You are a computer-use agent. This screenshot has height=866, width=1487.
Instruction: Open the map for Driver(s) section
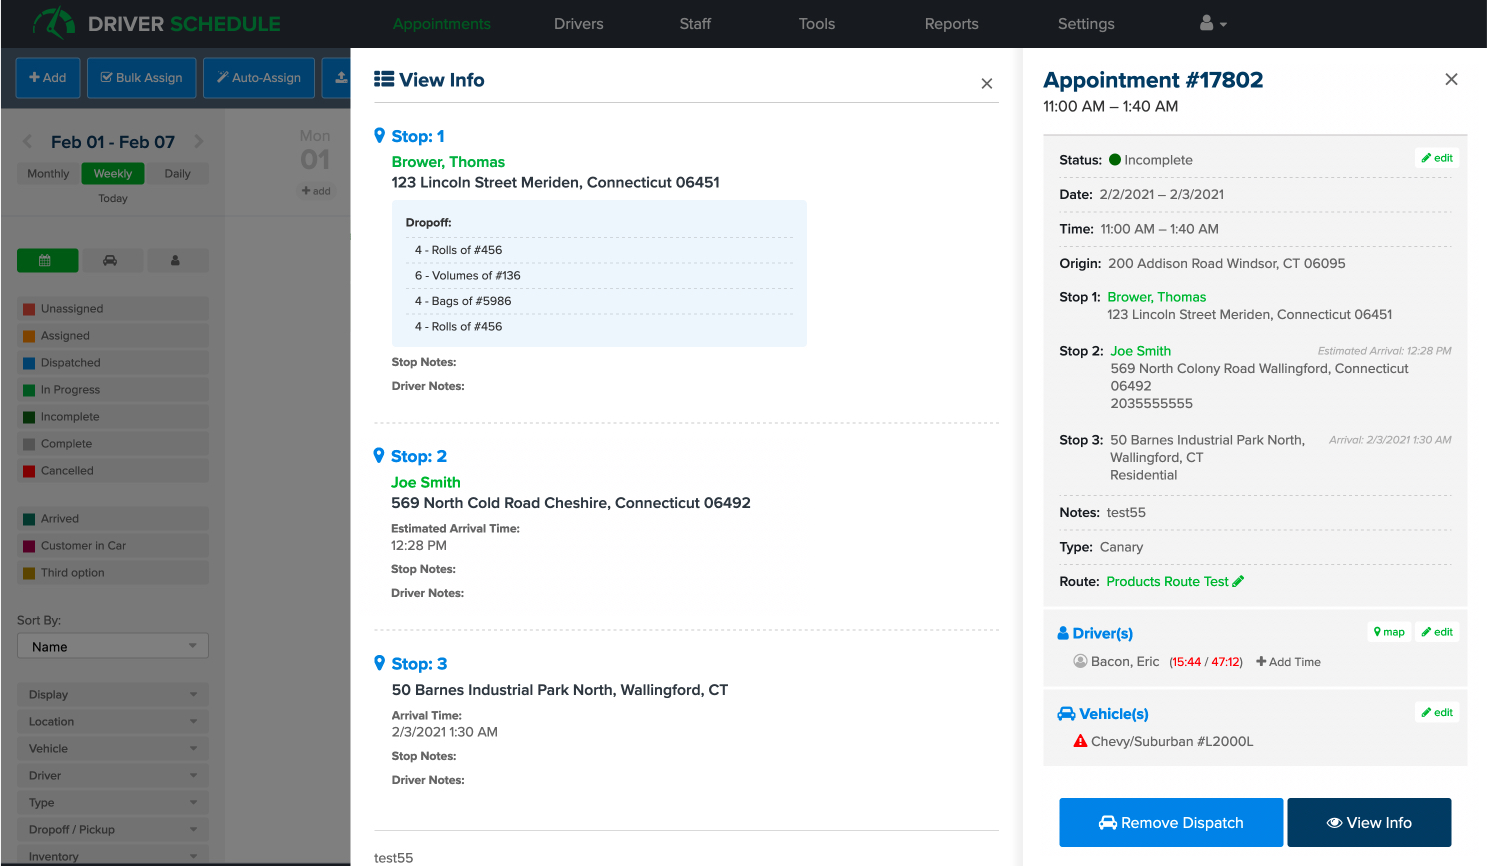(1389, 632)
